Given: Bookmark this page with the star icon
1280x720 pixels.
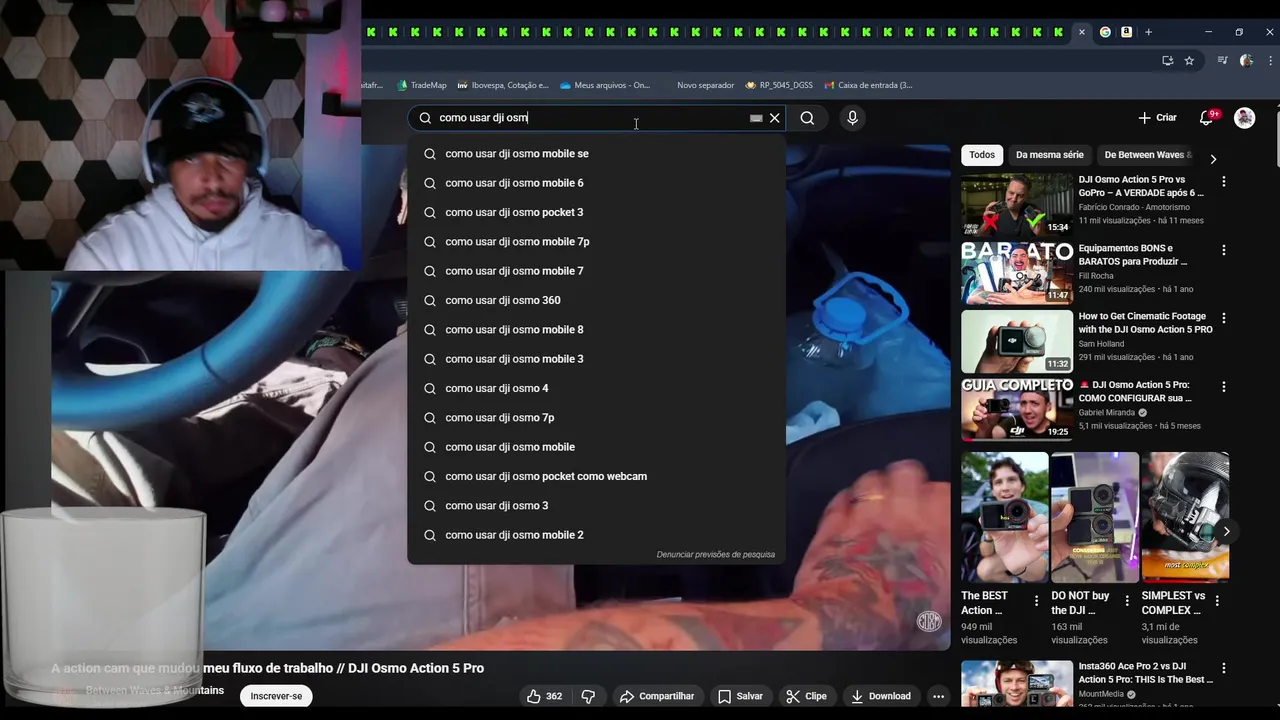Looking at the screenshot, I should [x=1189, y=60].
